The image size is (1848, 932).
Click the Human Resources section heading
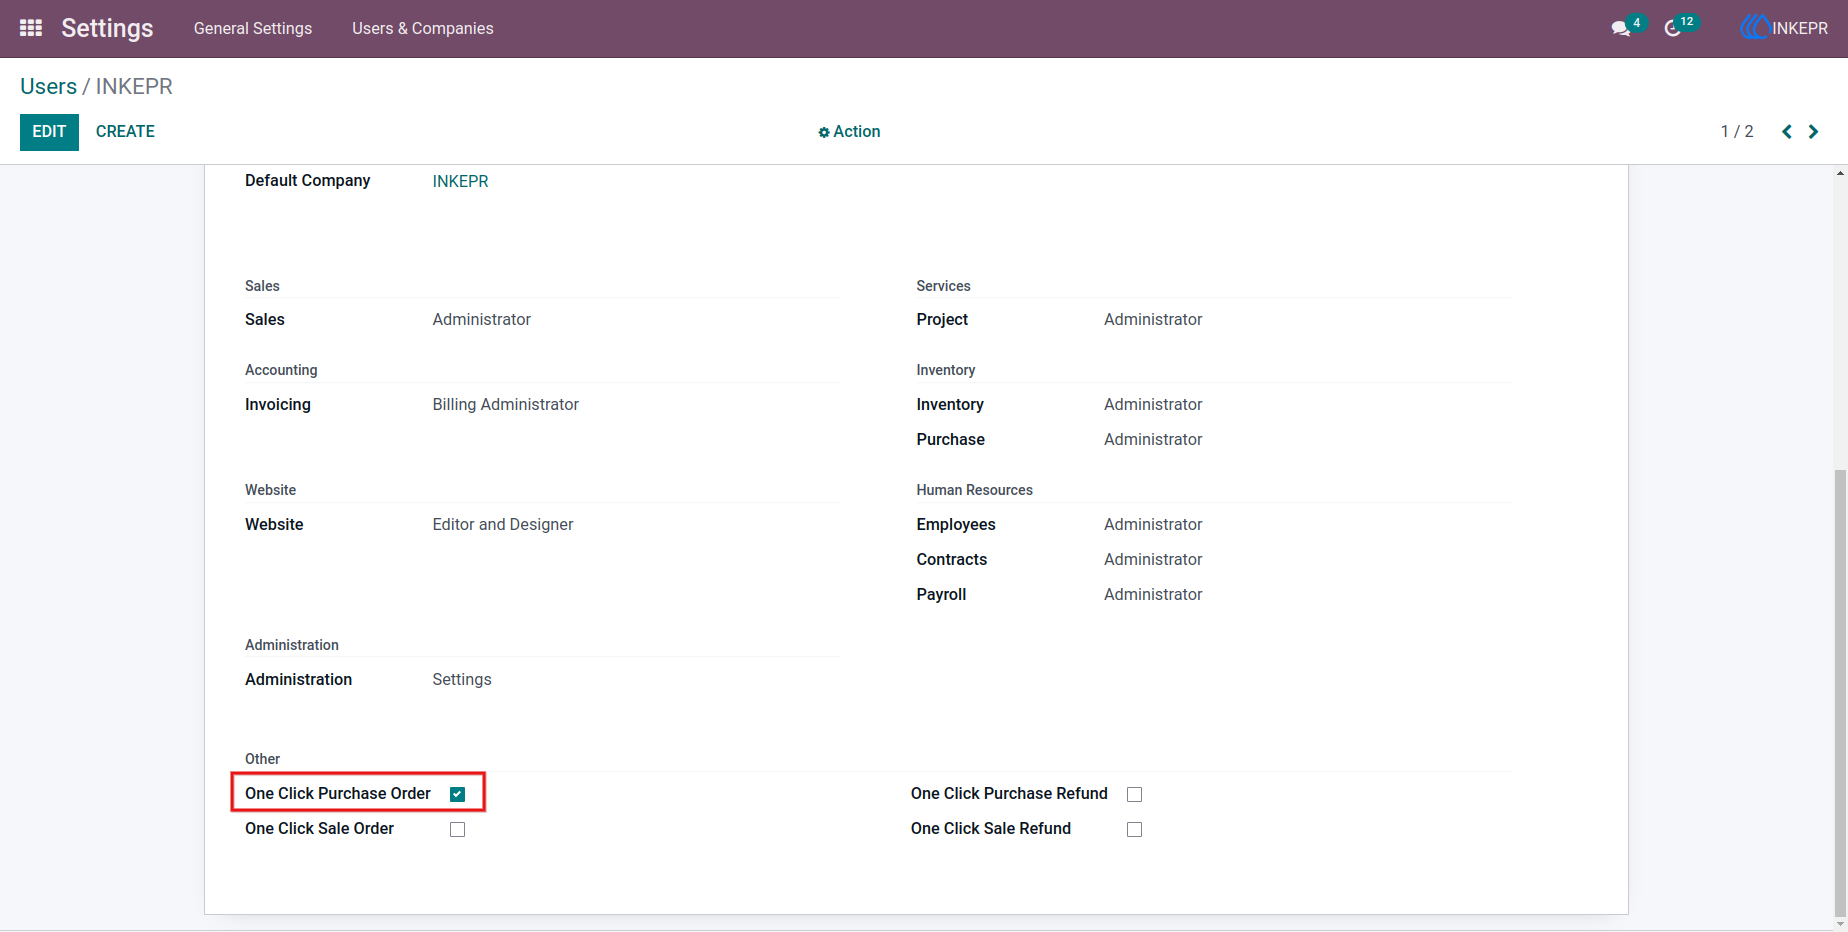point(975,490)
